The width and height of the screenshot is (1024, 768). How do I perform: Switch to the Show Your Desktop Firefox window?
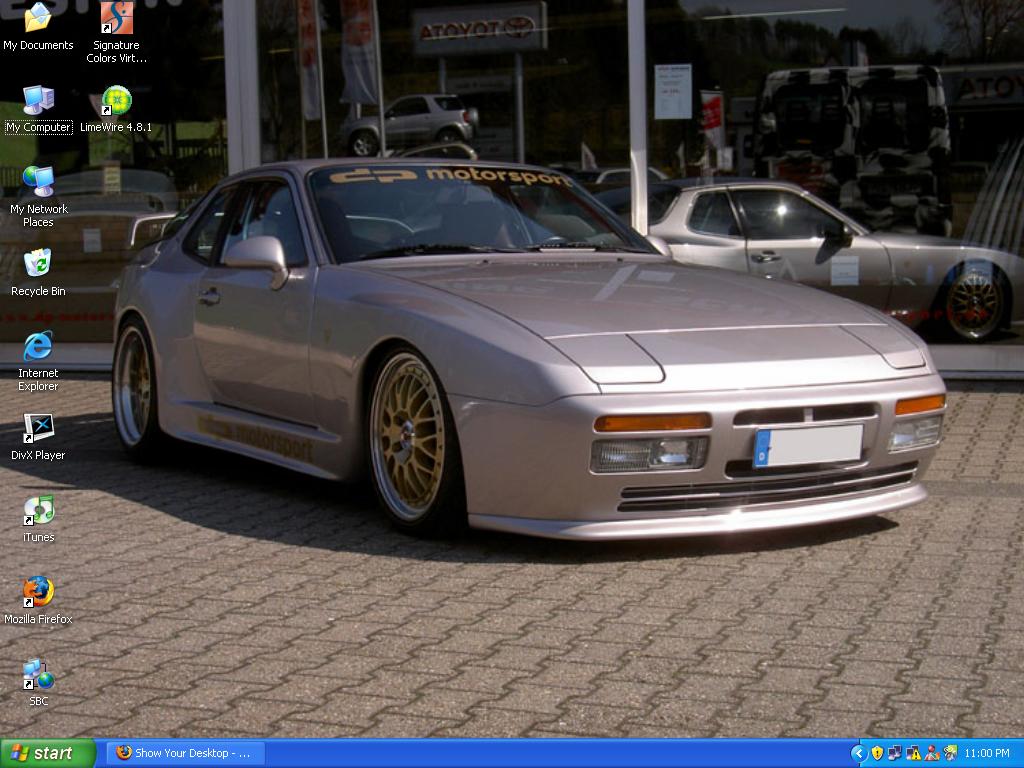(185, 753)
